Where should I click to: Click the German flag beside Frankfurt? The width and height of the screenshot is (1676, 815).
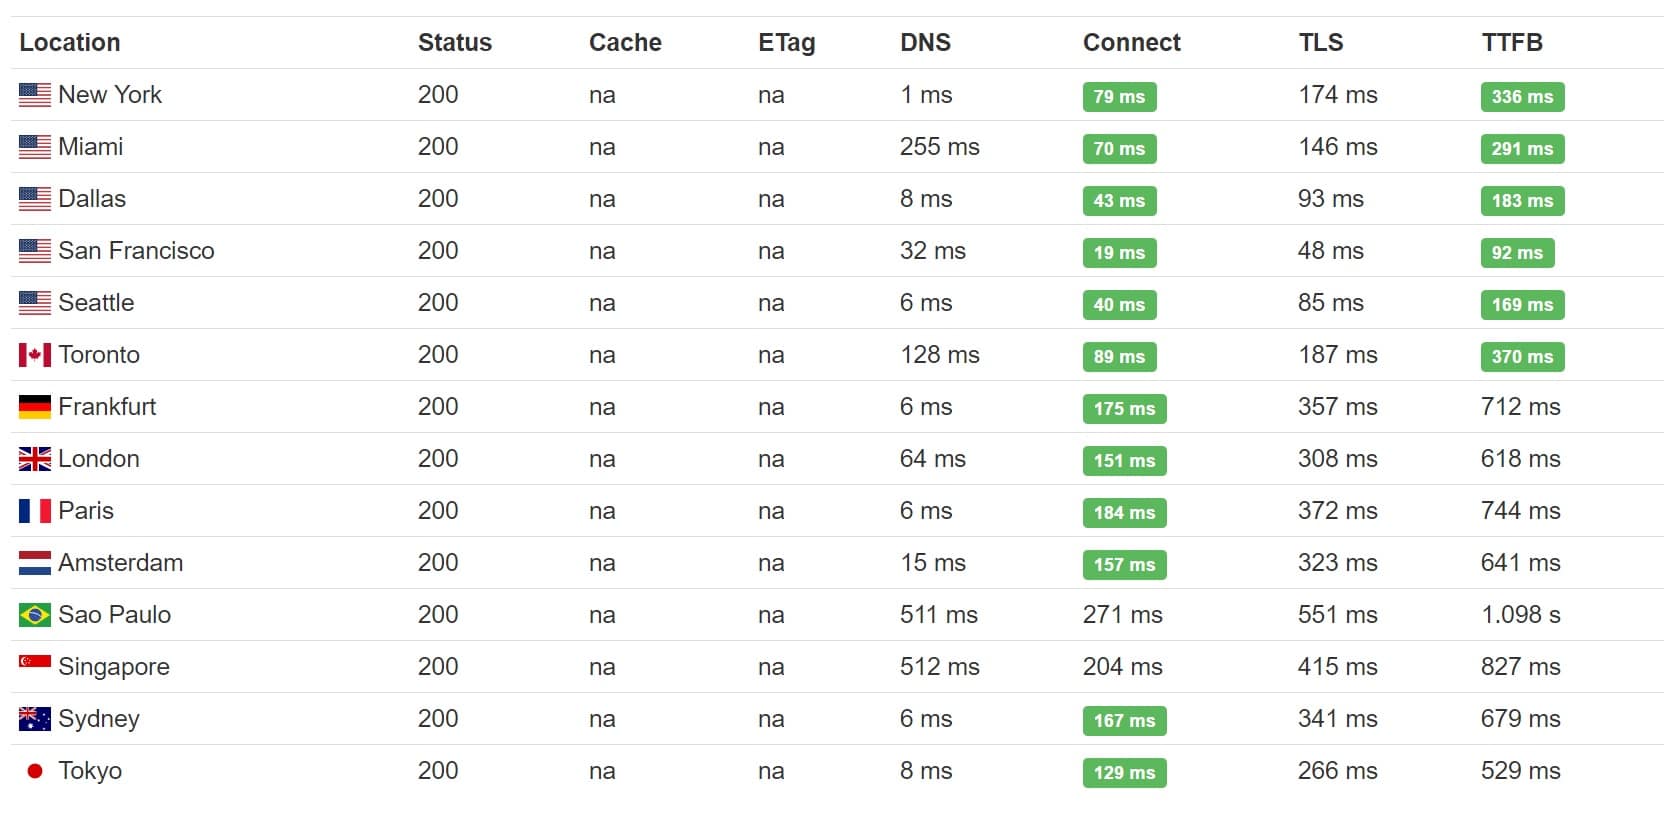34,407
